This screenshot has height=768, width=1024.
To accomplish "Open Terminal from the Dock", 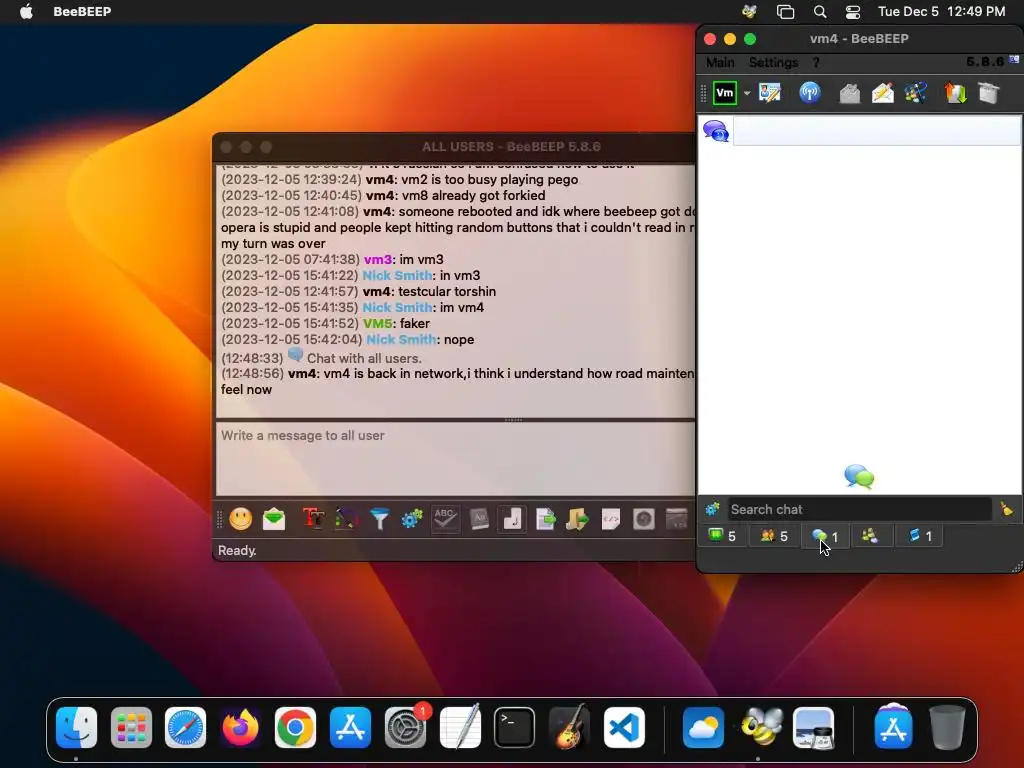I will pos(514,727).
